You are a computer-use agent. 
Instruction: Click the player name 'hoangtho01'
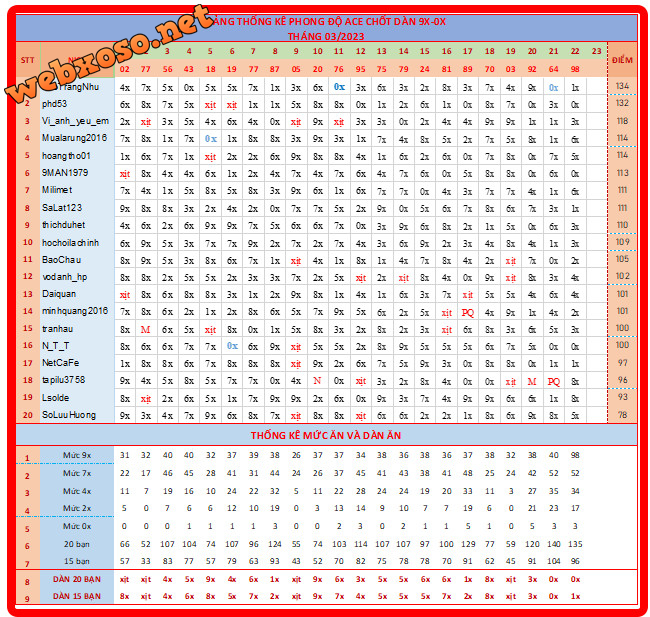(66, 156)
